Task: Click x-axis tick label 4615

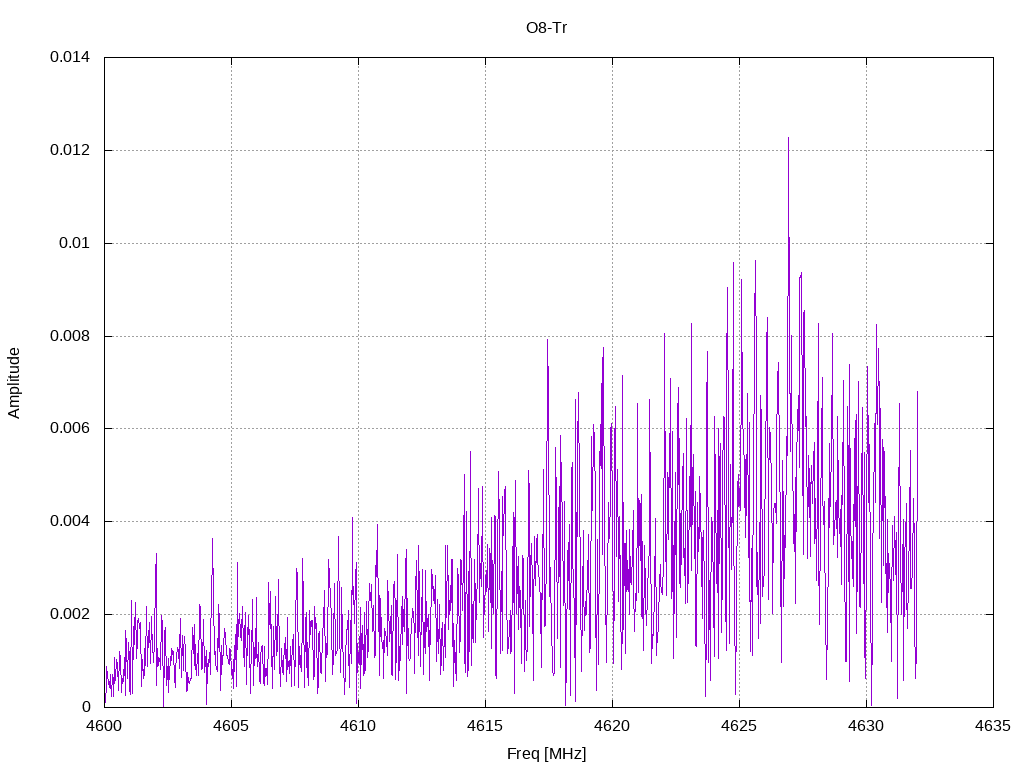Action: tap(485, 726)
